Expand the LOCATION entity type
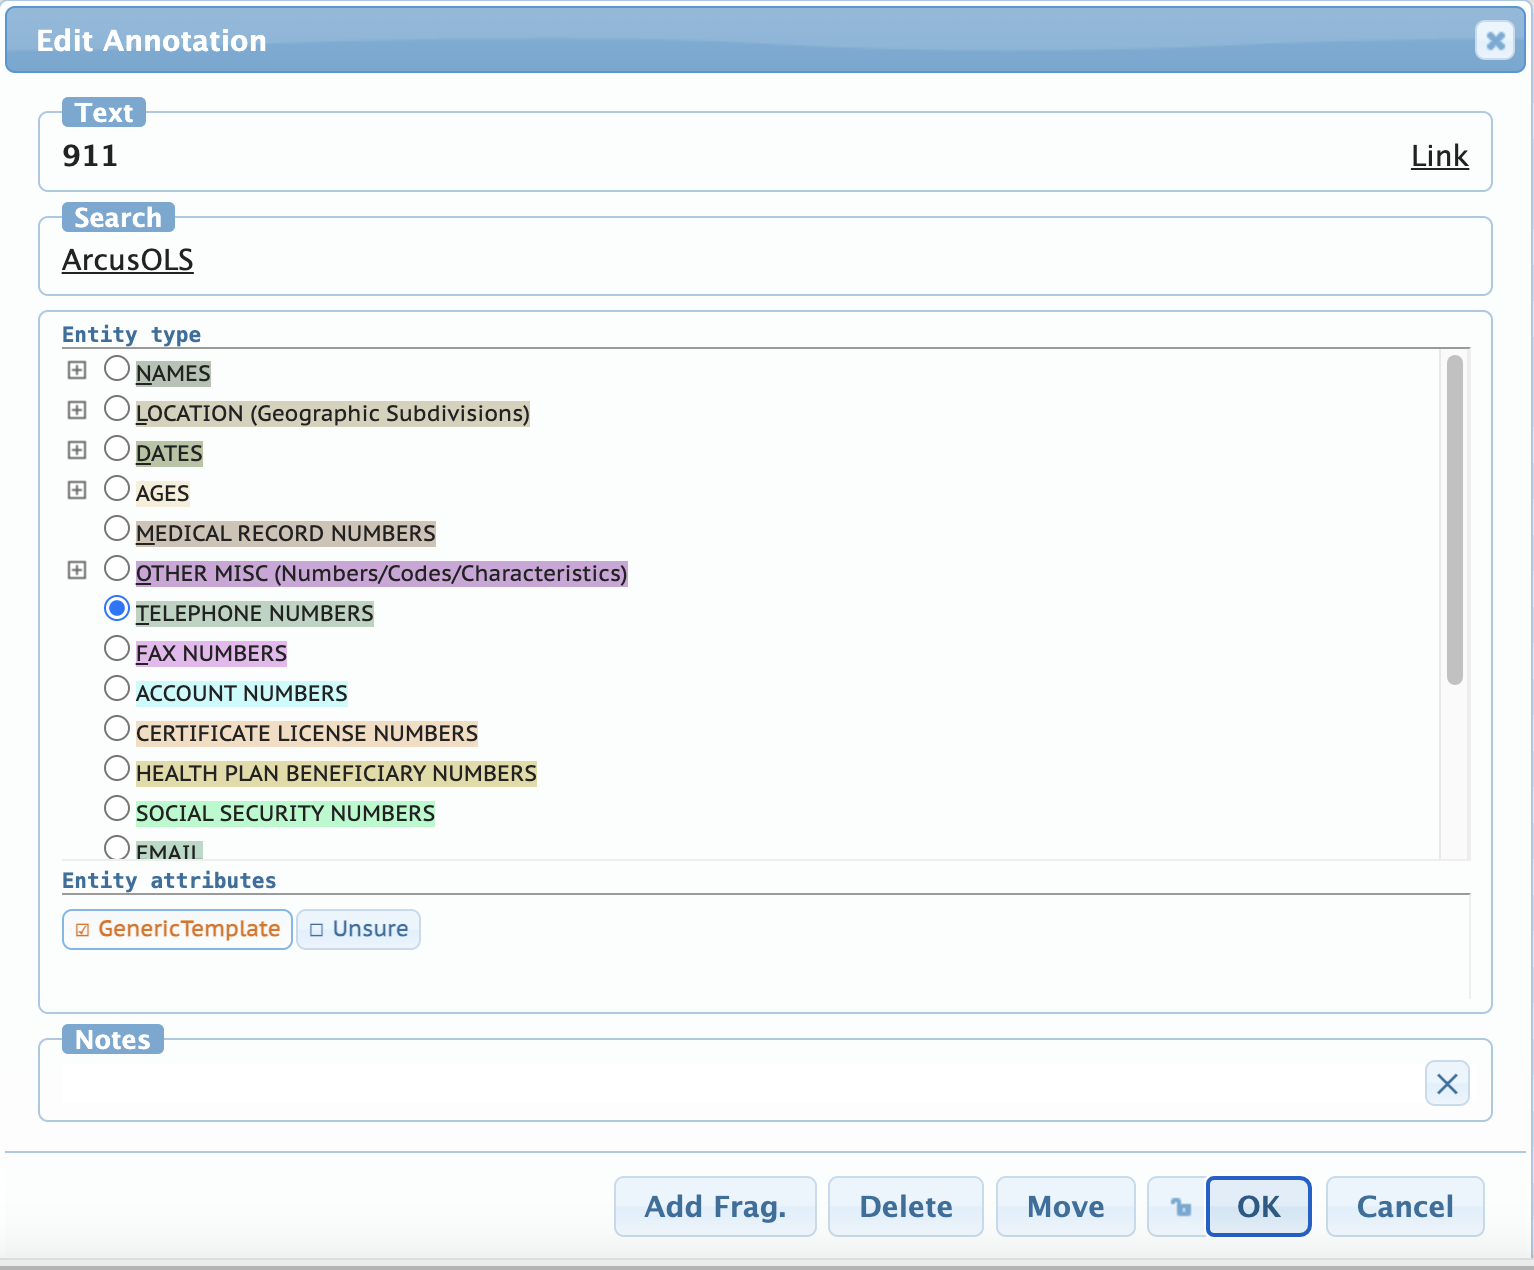This screenshot has width=1534, height=1270. [x=77, y=410]
